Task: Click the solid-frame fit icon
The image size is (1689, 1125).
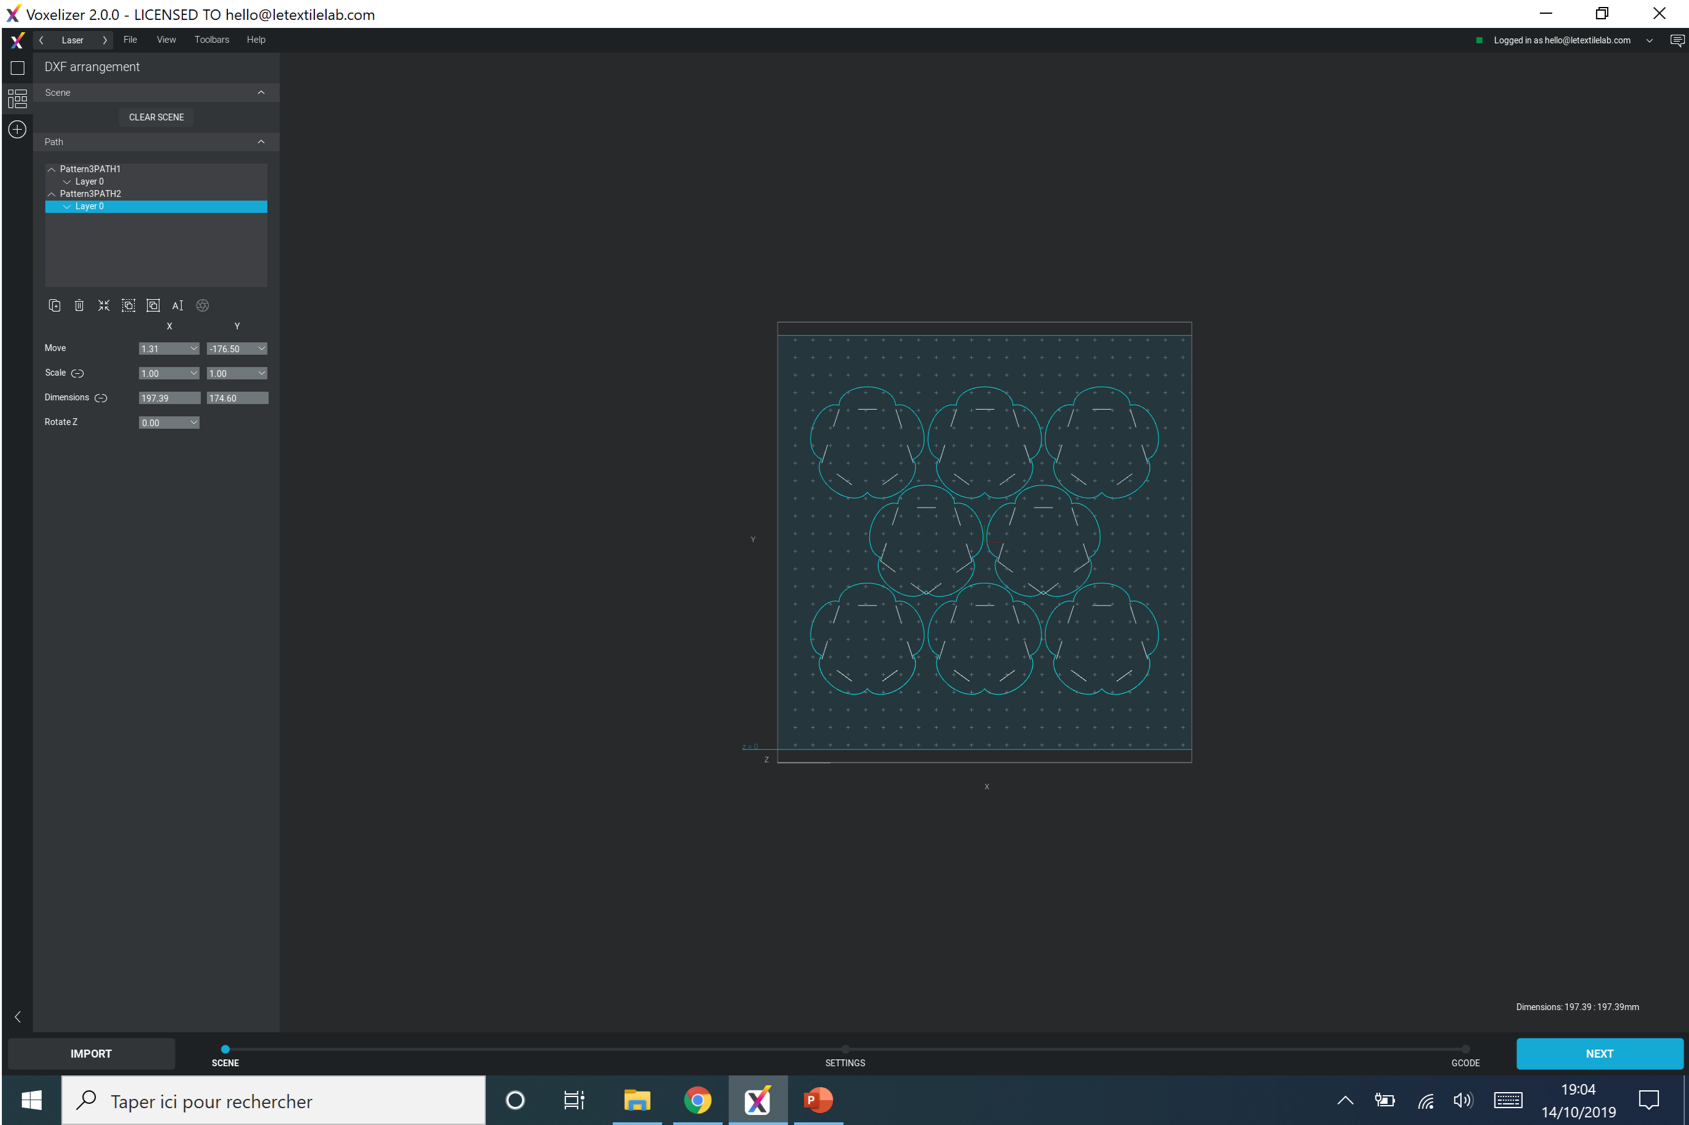Action: (x=153, y=306)
